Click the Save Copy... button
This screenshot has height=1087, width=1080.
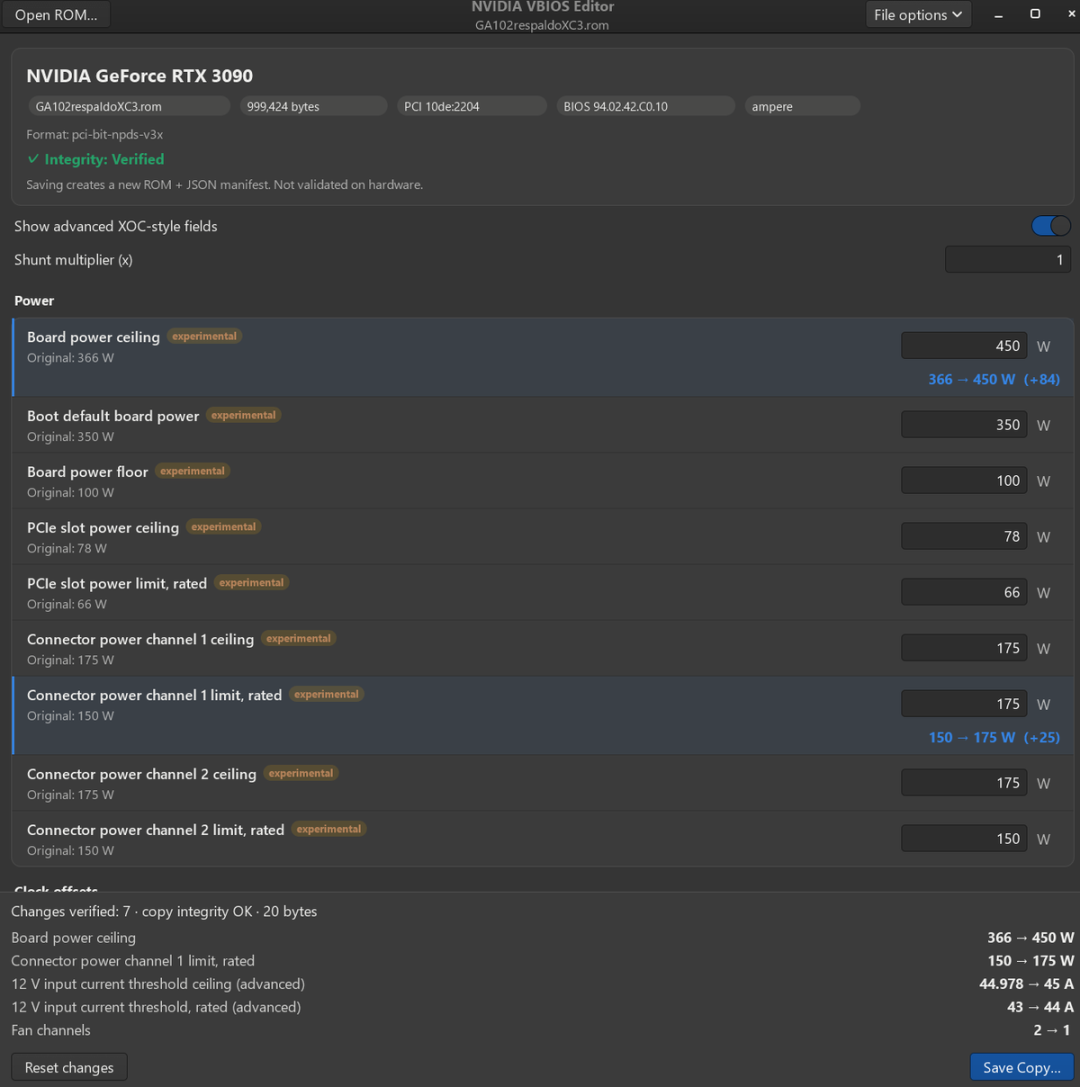pyautogui.click(x=1022, y=1068)
